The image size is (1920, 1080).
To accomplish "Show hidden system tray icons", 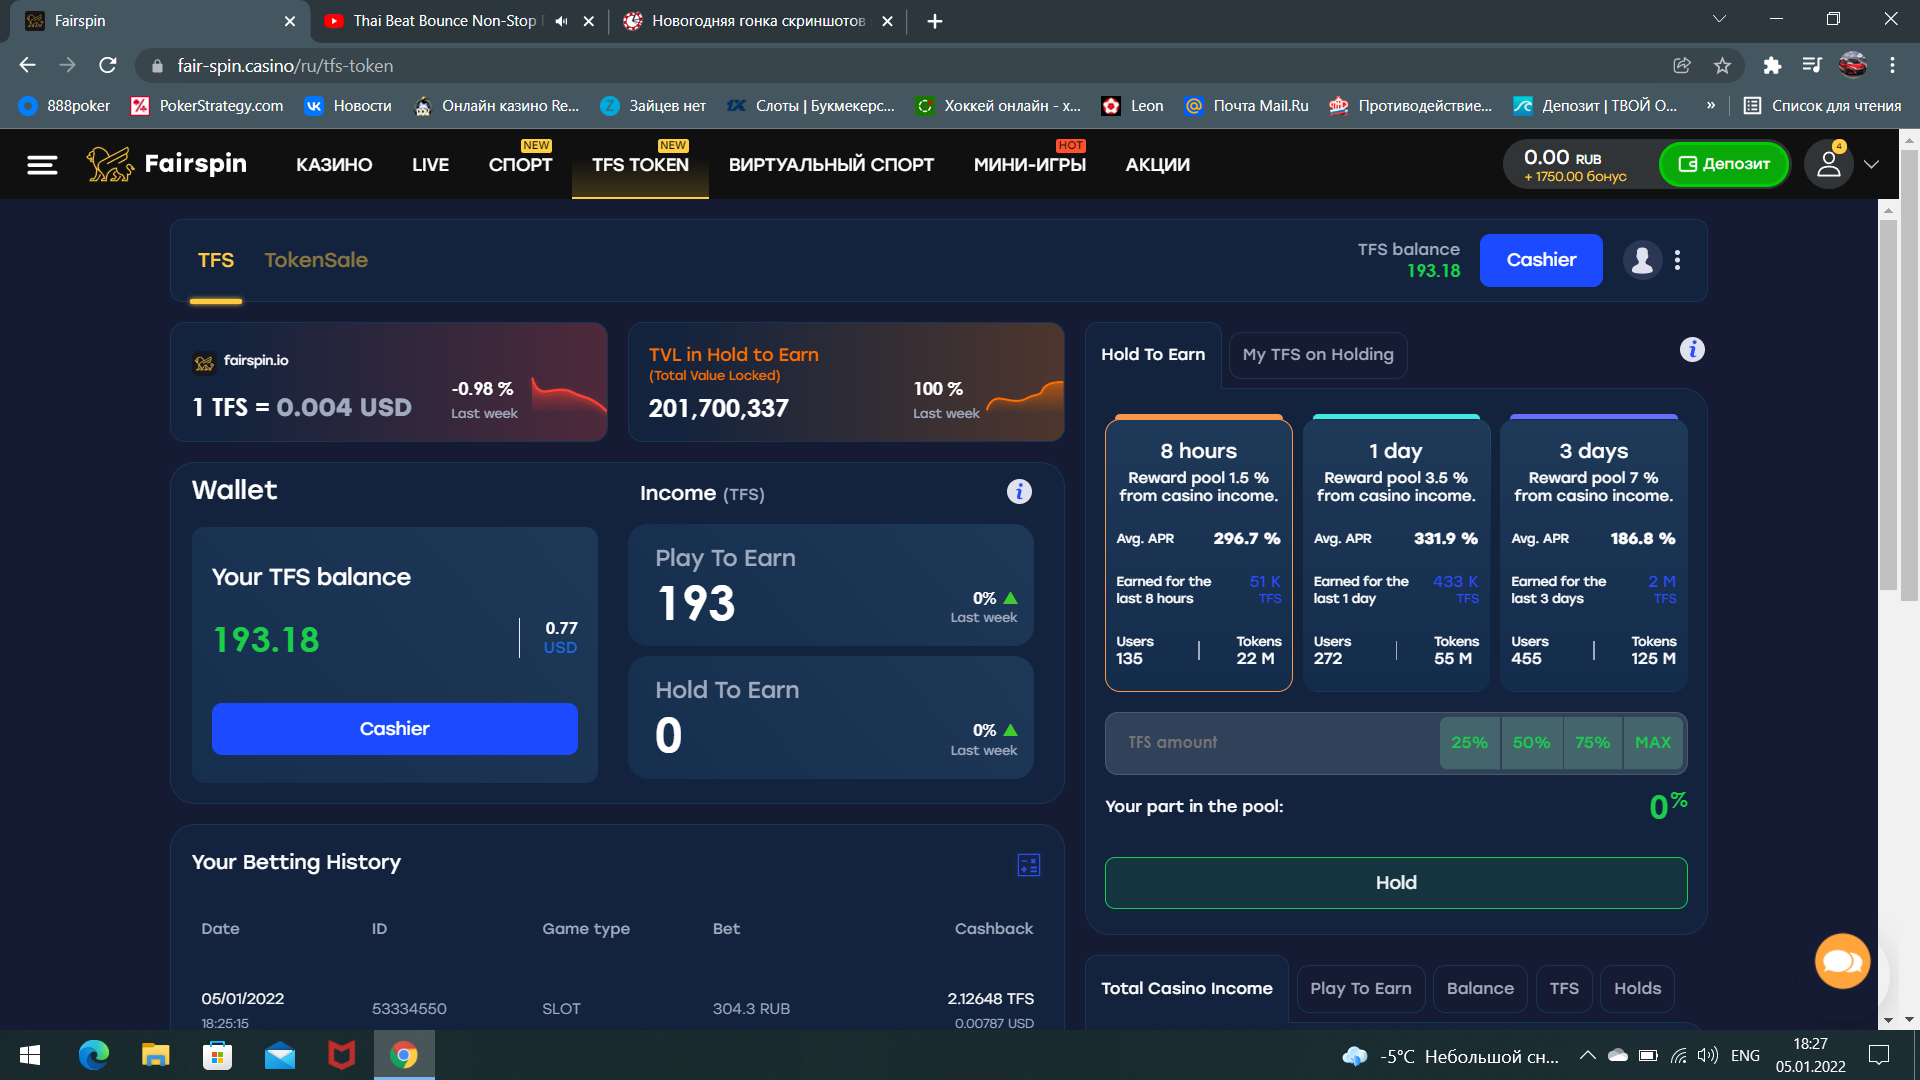I will [1587, 1056].
